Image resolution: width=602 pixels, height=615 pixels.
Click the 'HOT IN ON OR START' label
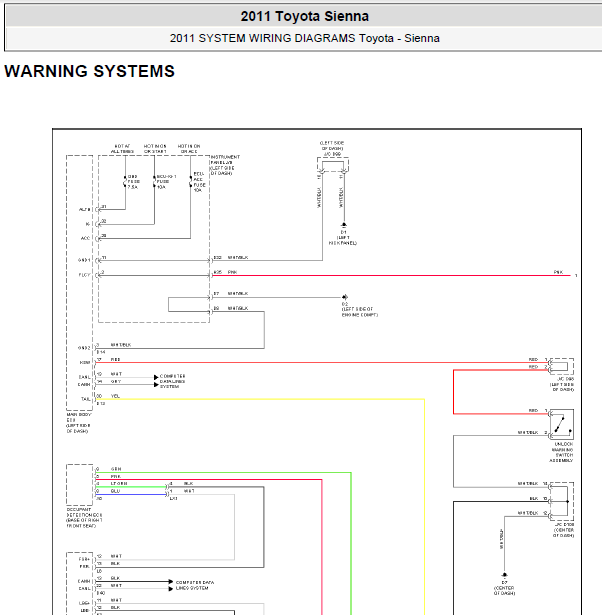[155, 149]
